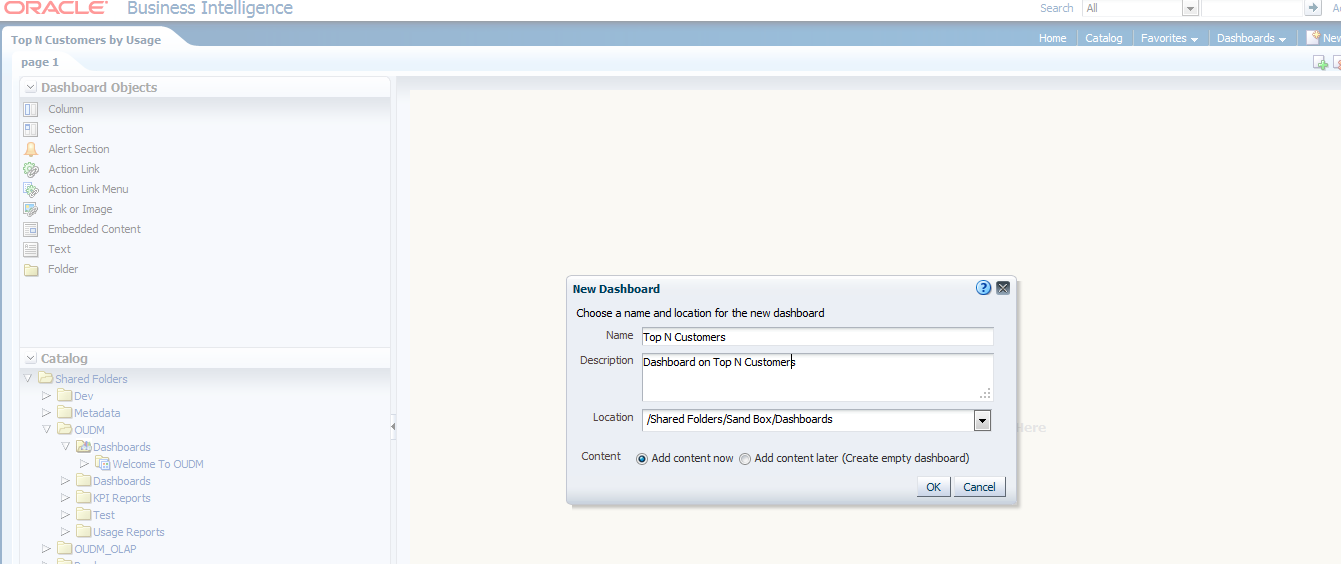Click the Top N Customers by Usage title

[x=86, y=40]
